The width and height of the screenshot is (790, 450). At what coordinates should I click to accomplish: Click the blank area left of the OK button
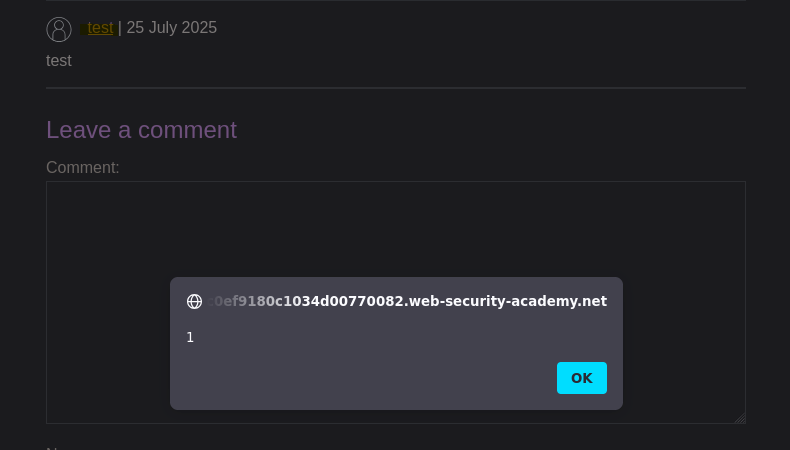click(371, 378)
